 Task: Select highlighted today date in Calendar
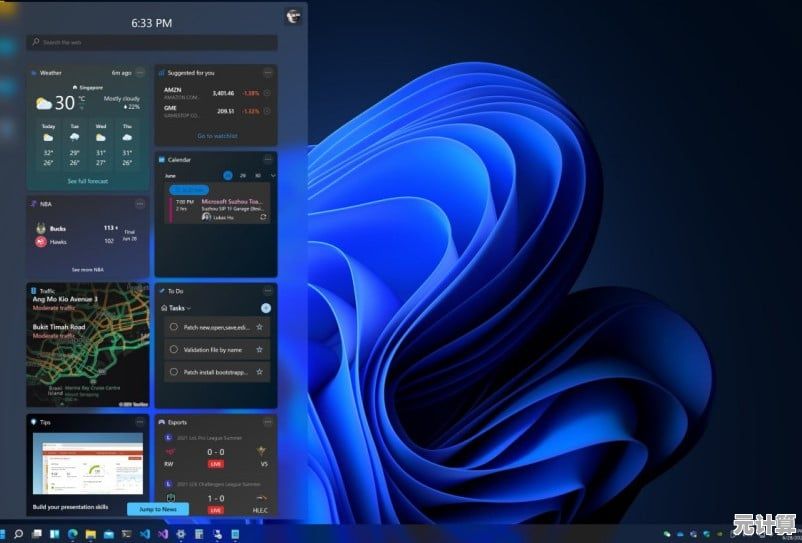pos(228,175)
